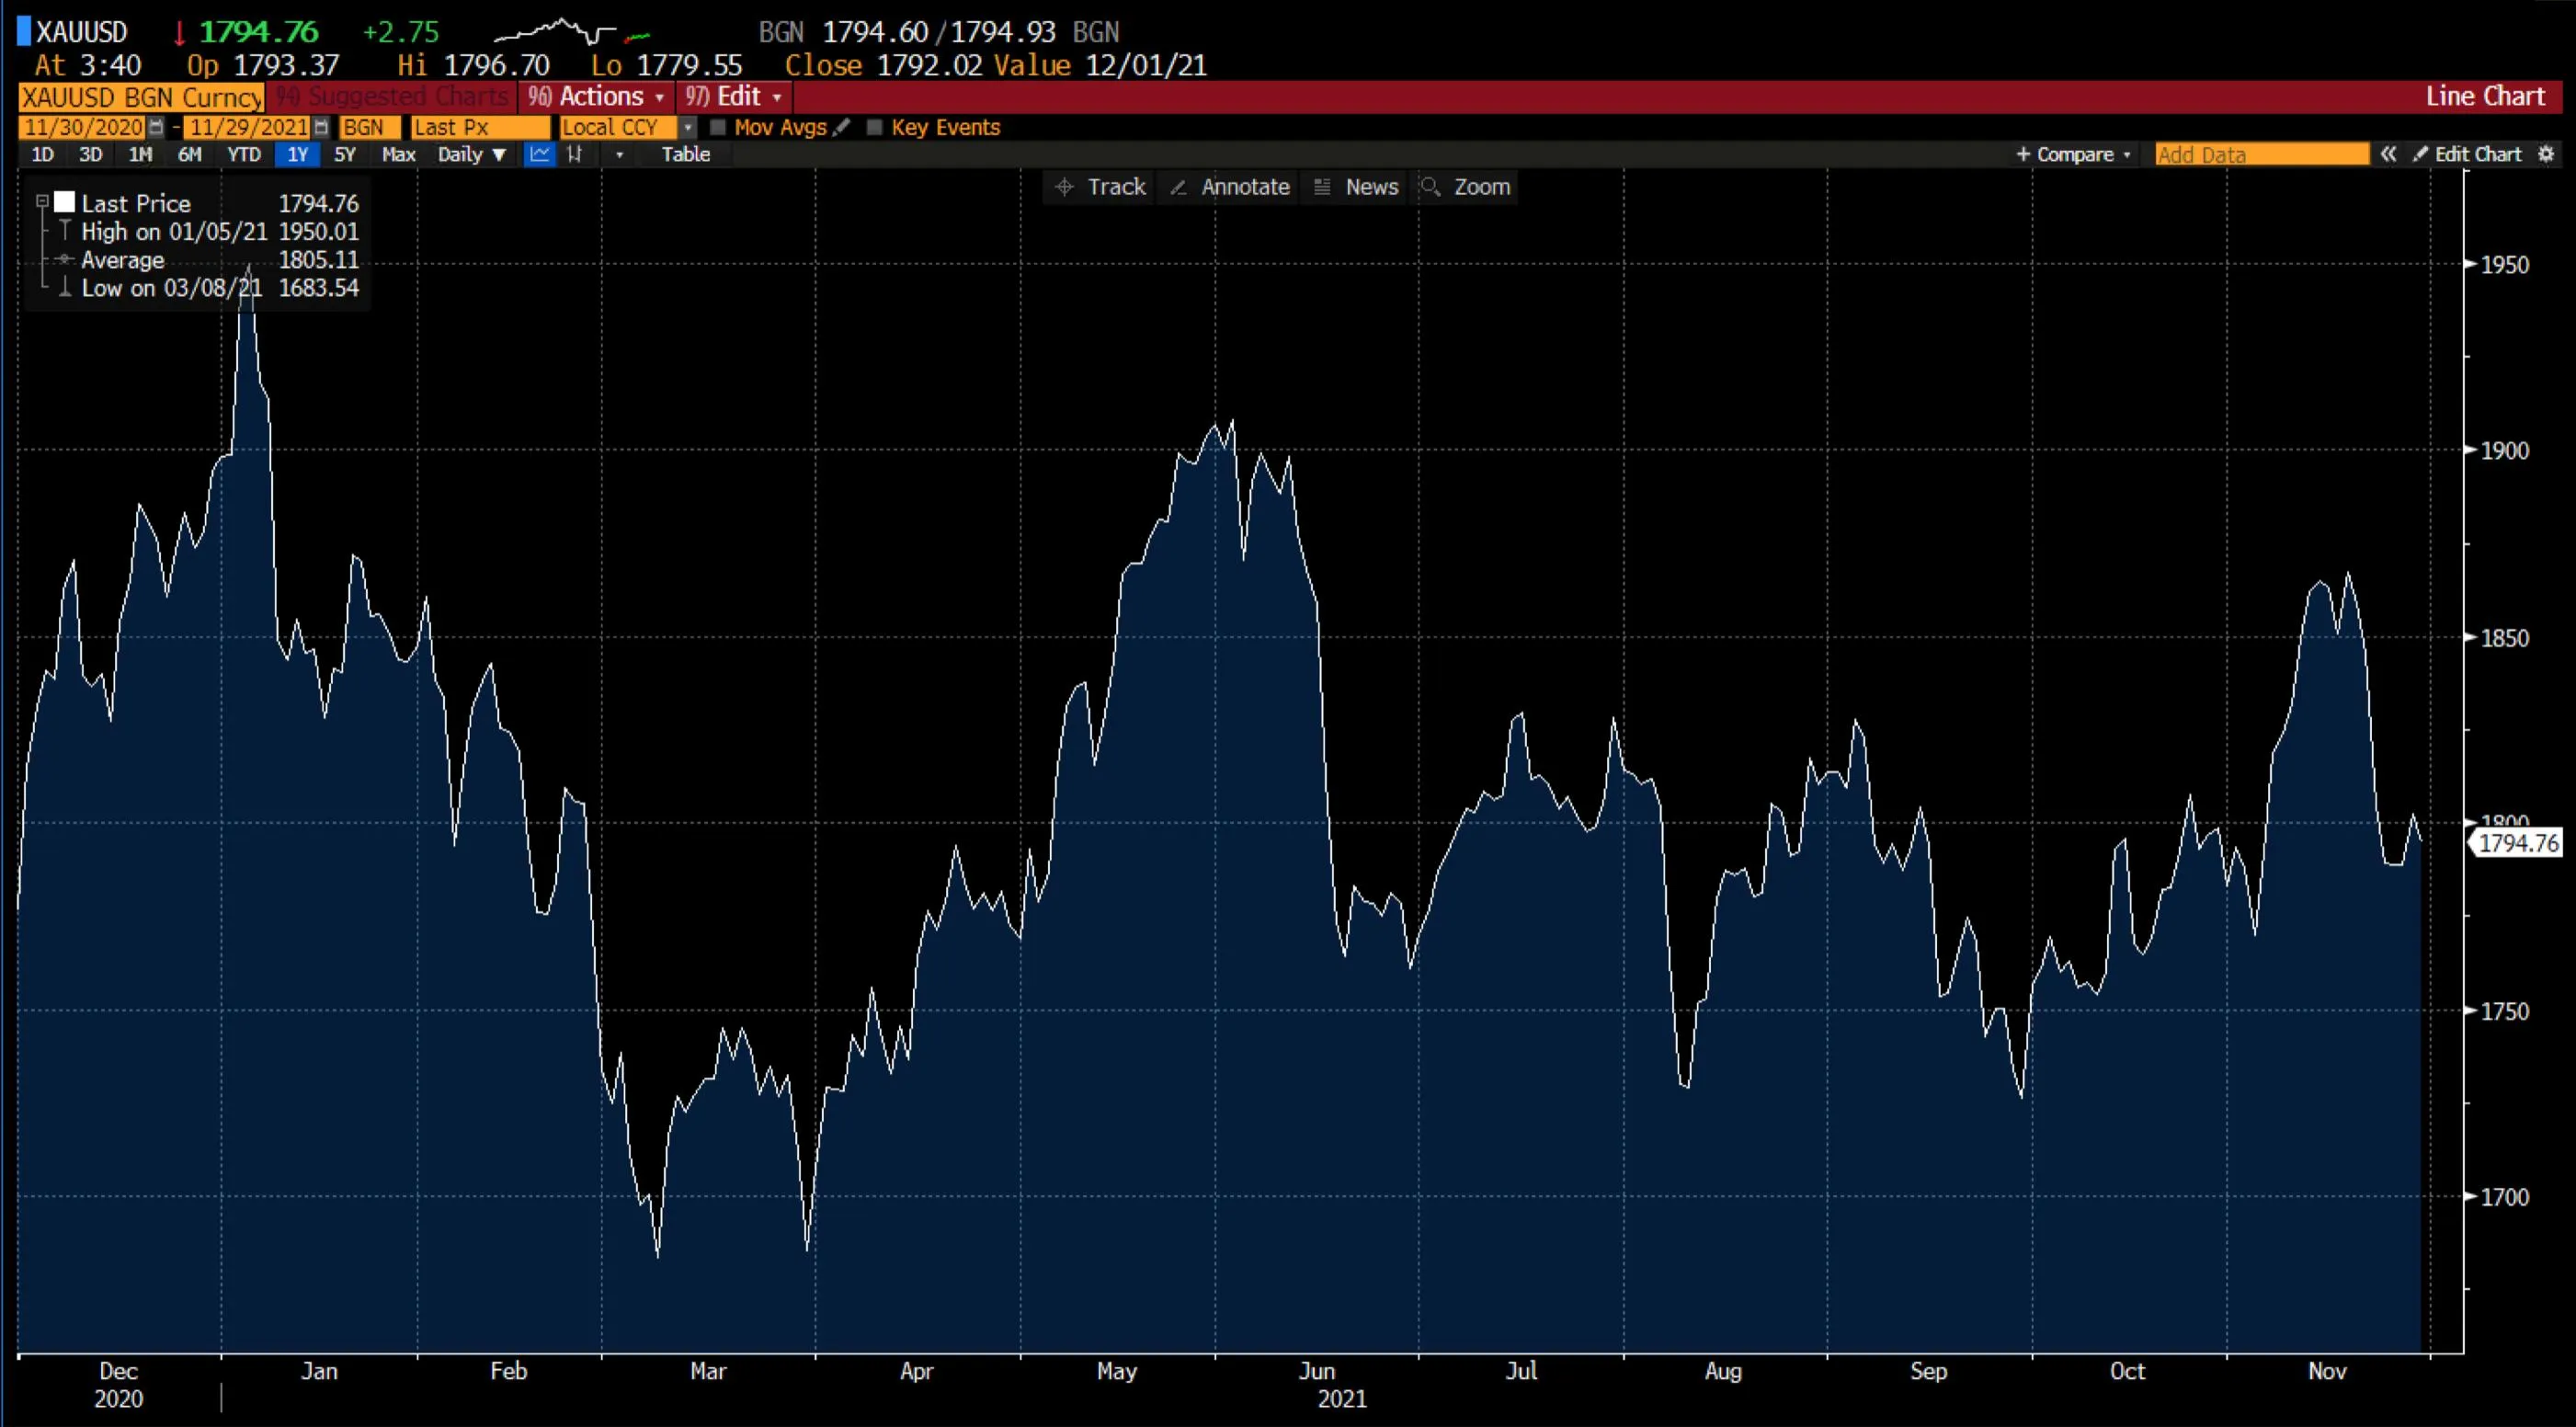
Task: Open the Annotate drawing tool
Action: pos(1229,187)
